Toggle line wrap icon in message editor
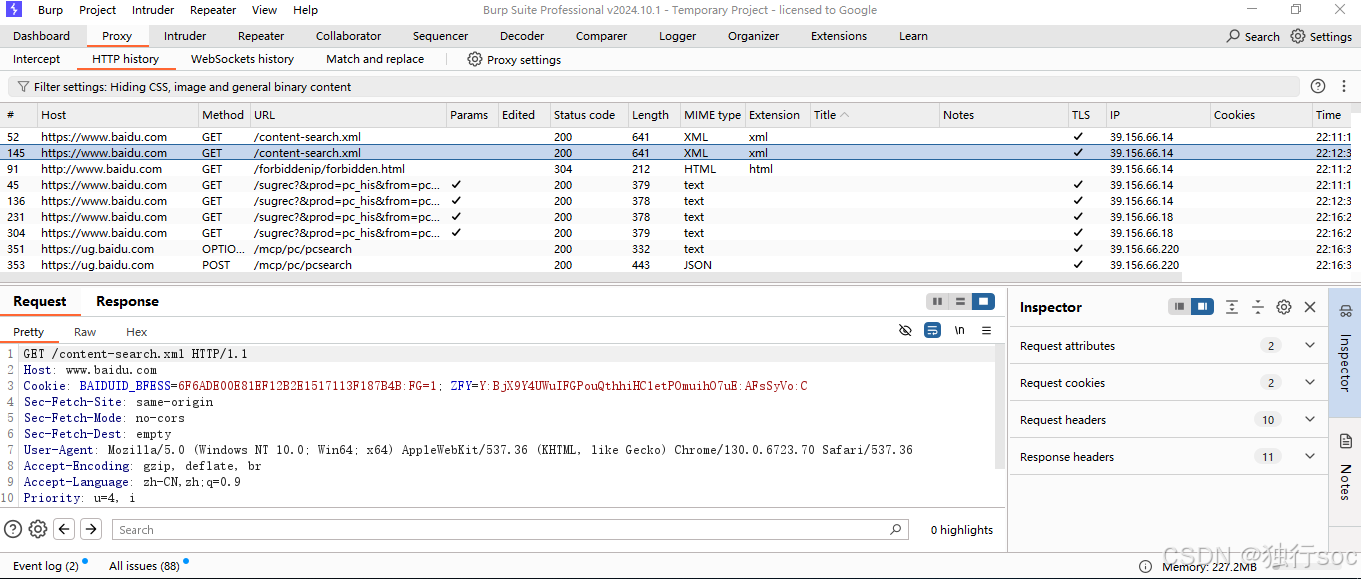The height and width of the screenshot is (579, 1361). 932,330
